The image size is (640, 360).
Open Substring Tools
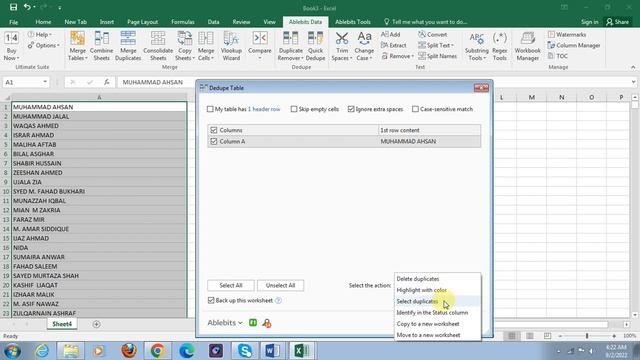pos(476,46)
